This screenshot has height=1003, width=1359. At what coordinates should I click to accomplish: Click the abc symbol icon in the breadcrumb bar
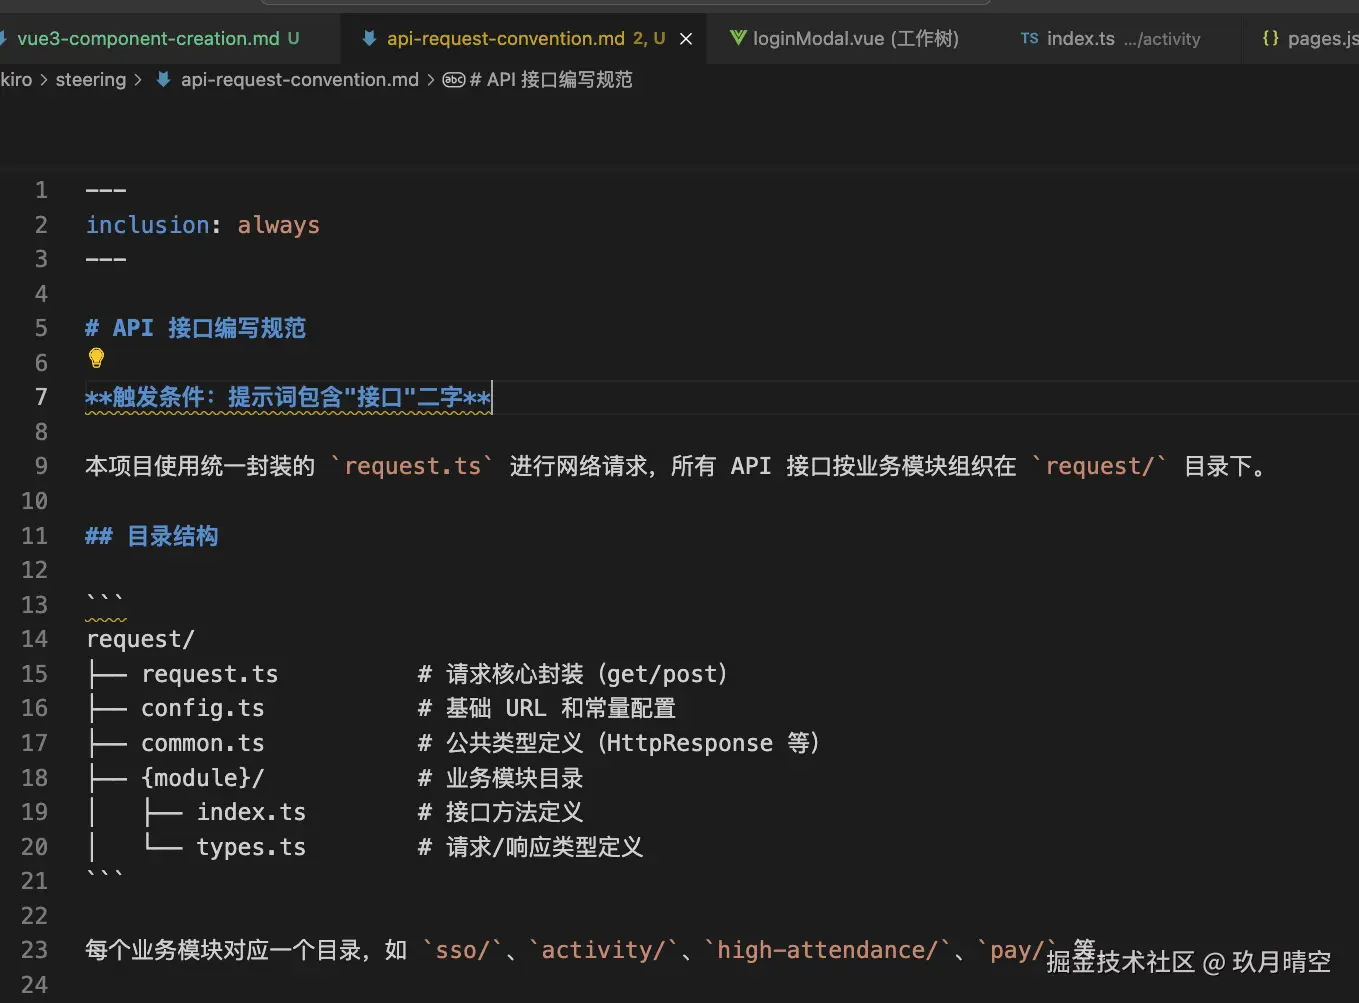coord(455,79)
